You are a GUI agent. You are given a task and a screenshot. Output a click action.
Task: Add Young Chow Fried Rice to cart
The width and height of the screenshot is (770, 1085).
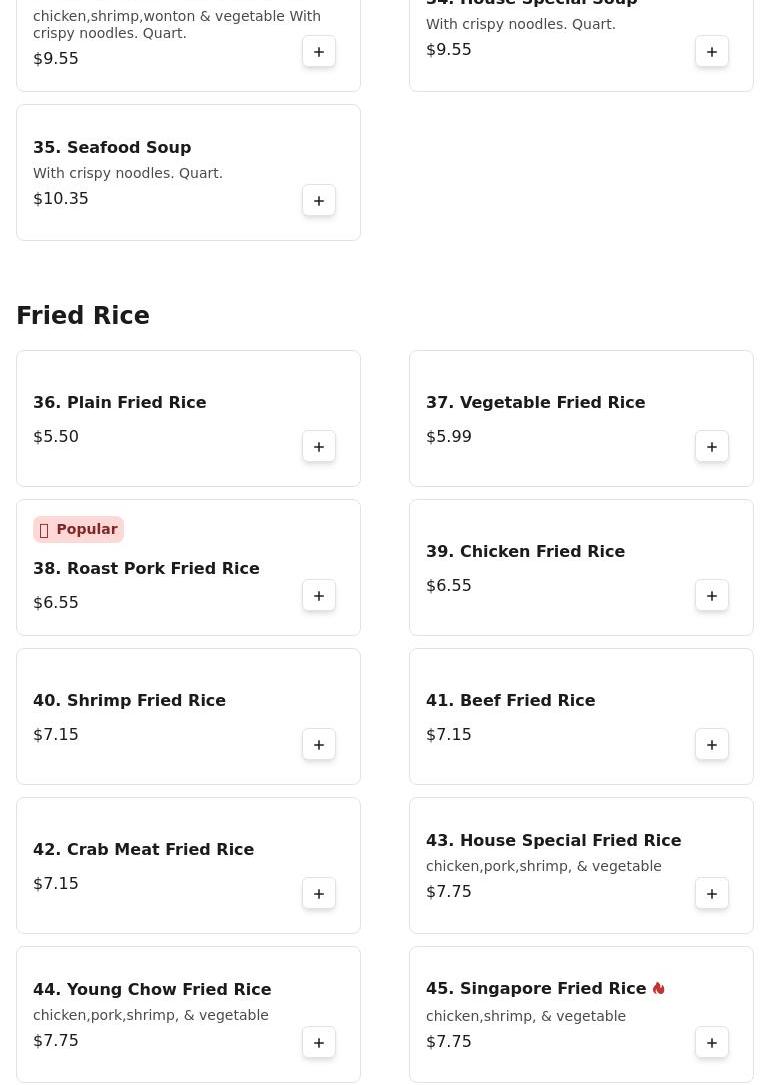(x=319, y=1043)
